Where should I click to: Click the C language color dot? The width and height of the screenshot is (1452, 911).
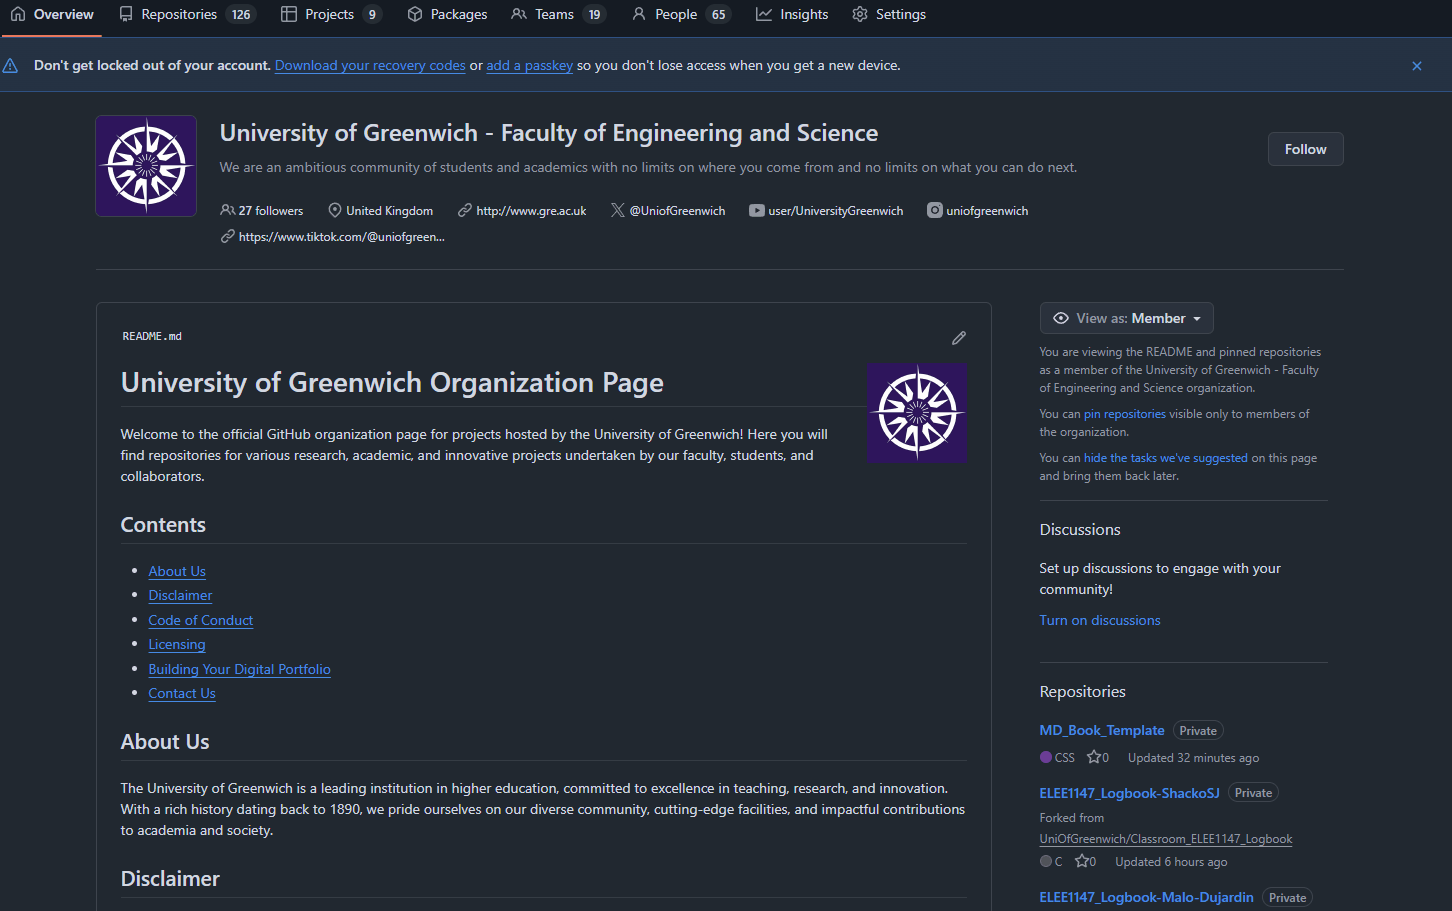coord(1046,861)
